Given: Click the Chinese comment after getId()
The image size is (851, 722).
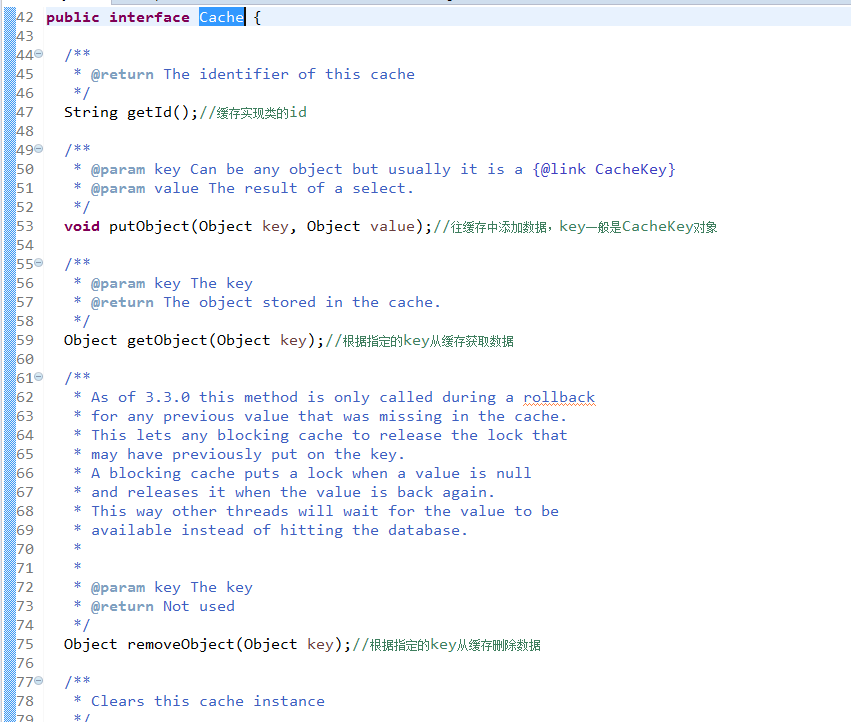Looking at the screenshot, I should point(253,112).
